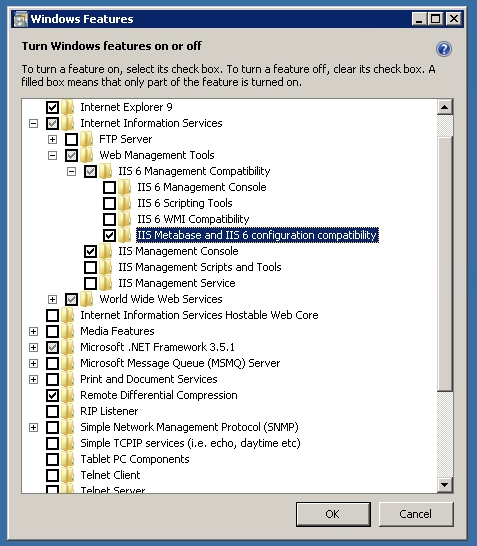Click the blue help question mark icon
Screen dimensions: 477x546
click(444, 49)
